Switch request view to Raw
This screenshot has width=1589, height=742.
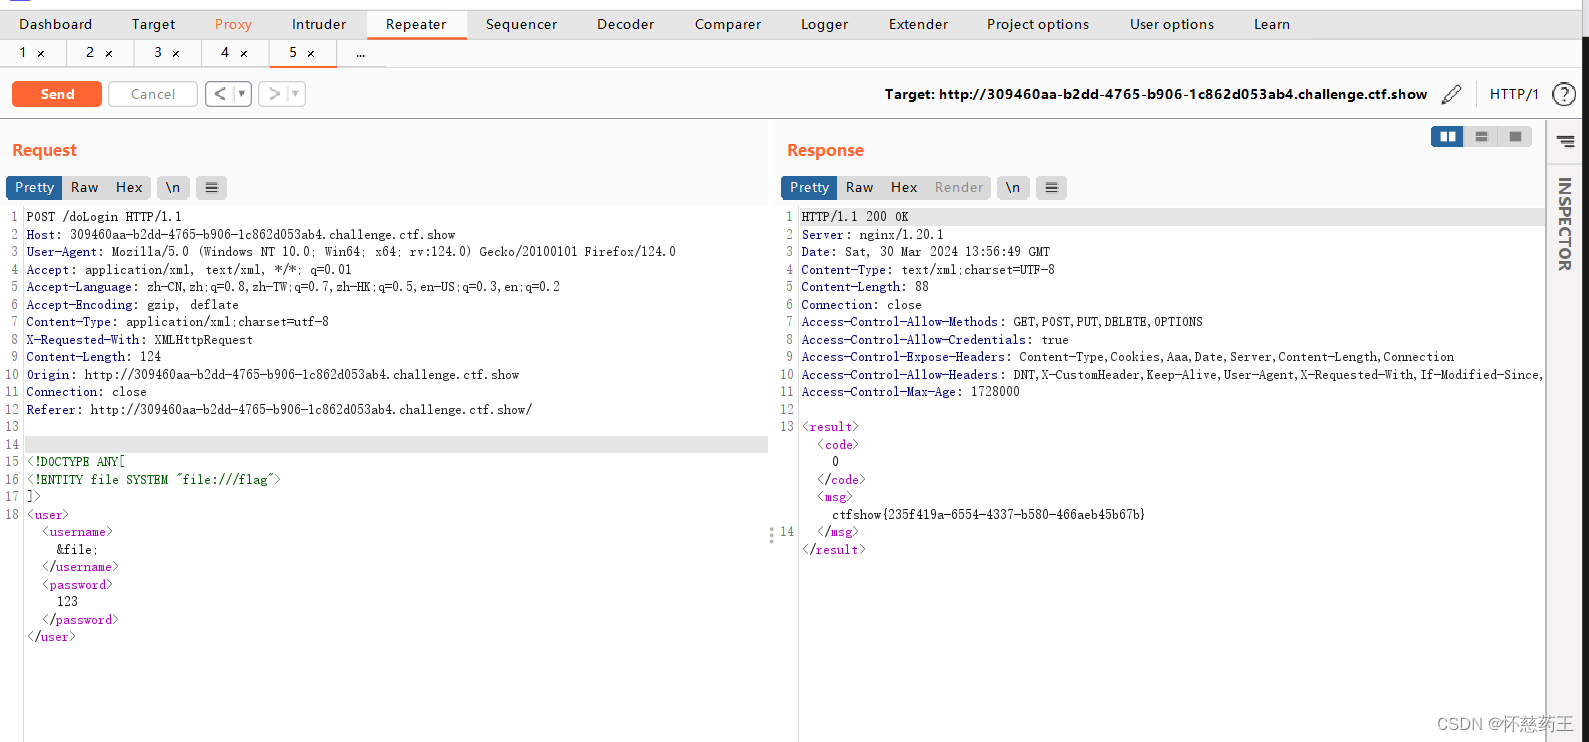click(x=84, y=187)
